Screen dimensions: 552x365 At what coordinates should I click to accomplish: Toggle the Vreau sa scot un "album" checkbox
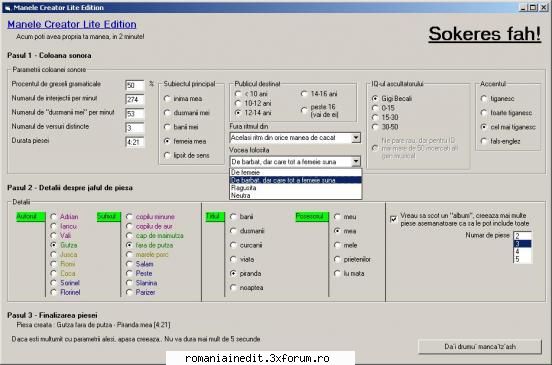[x=394, y=219]
